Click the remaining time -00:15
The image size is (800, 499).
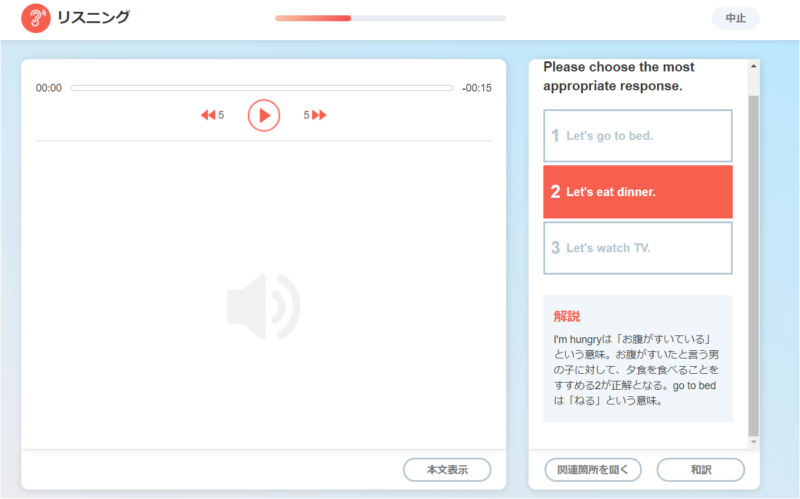(x=477, y=88)
